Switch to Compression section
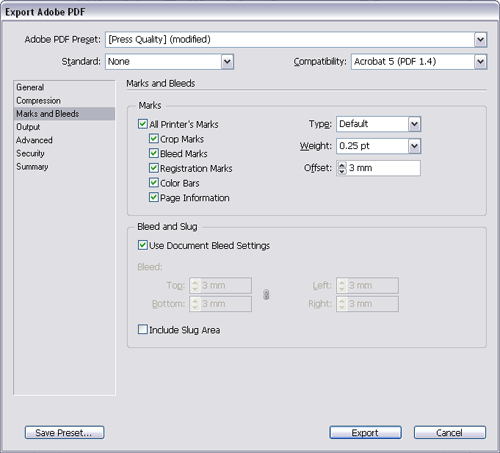Image resolution: width=500 pixels, height=453 pixels. pyautogui.click(x=64, y=101)
